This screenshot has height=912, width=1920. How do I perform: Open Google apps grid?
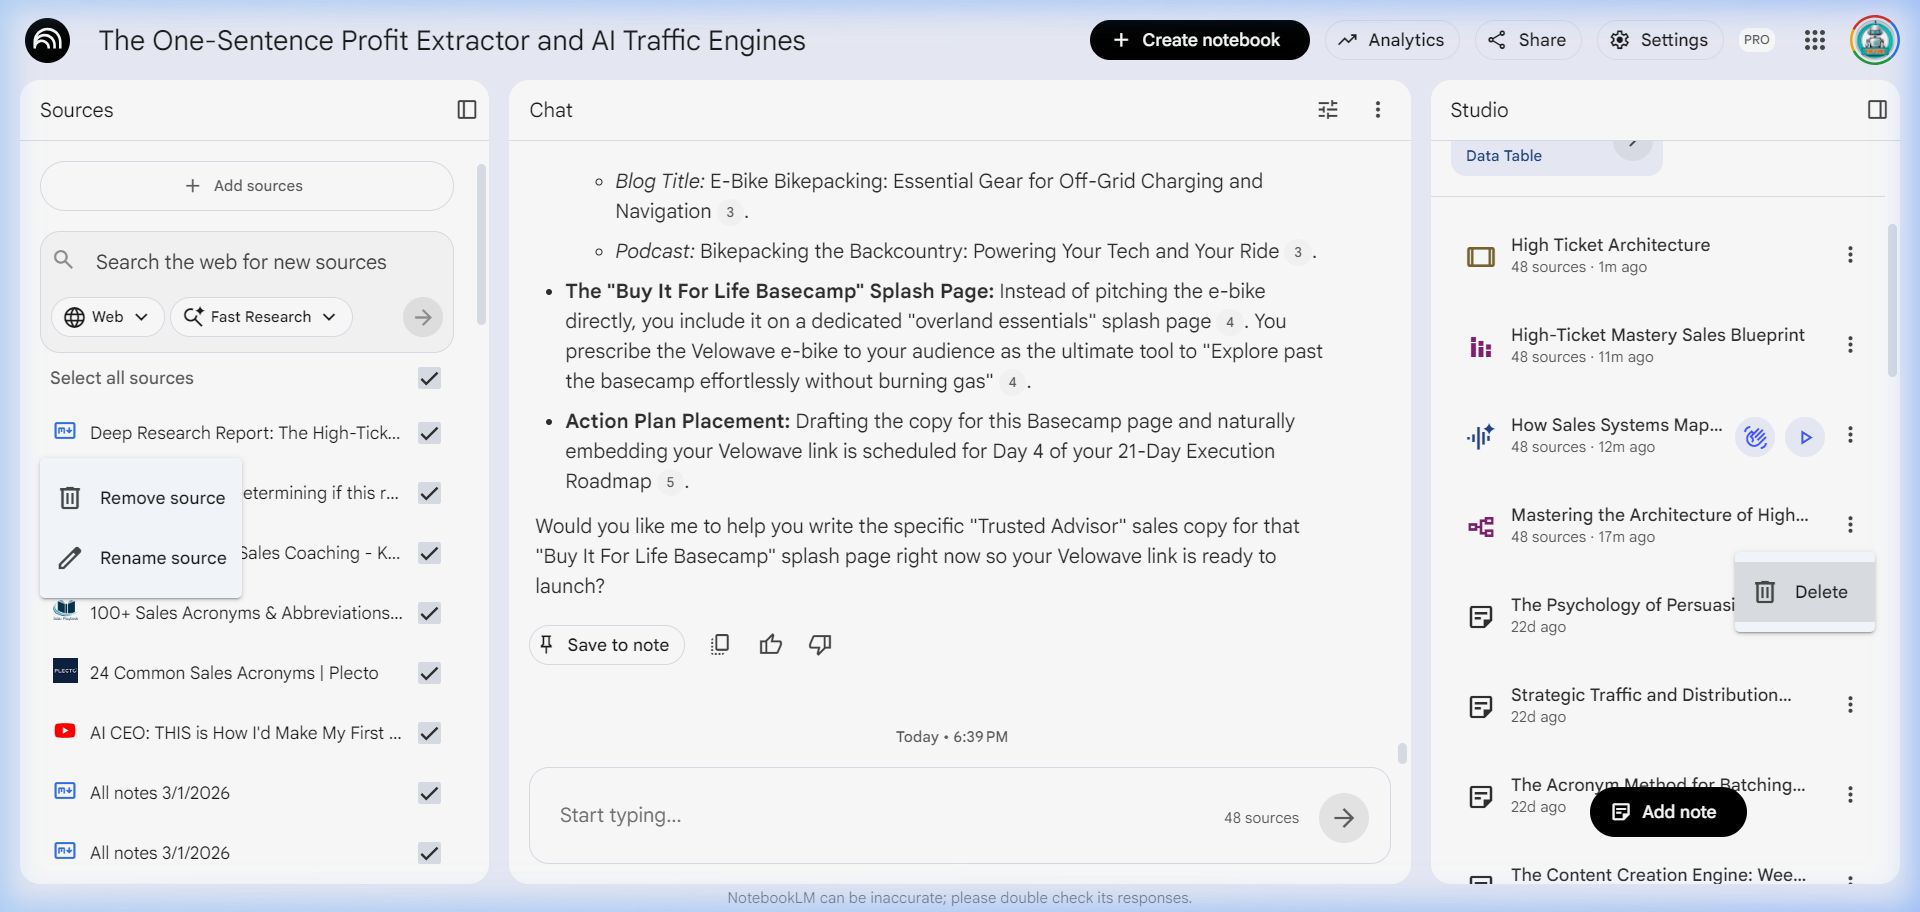click(1814, 40)
